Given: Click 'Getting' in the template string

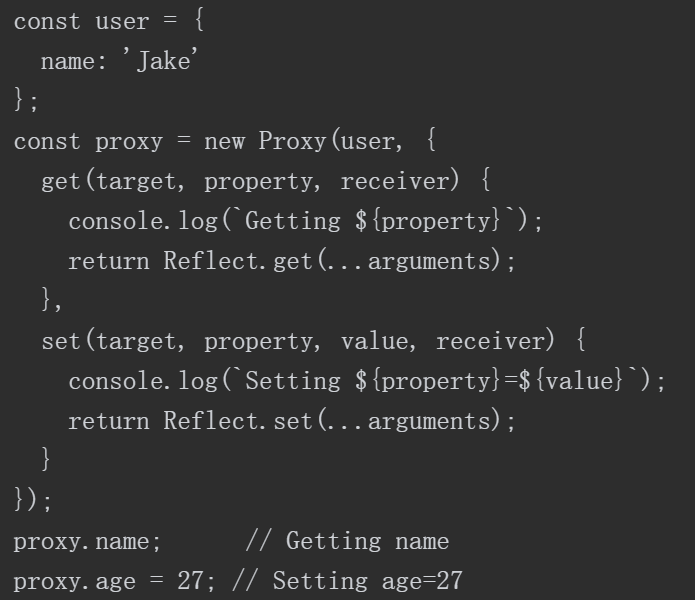Looking at the screenshot, I should click(293, 221).
